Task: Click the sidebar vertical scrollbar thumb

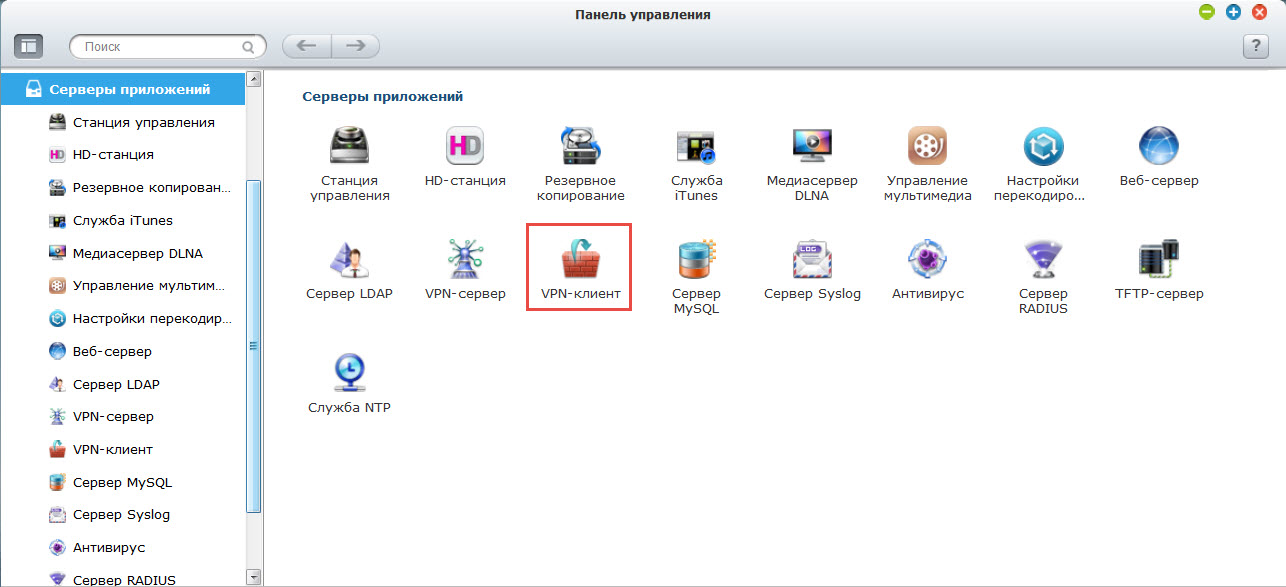Action: pyautogui.click(x=254, y=347)
